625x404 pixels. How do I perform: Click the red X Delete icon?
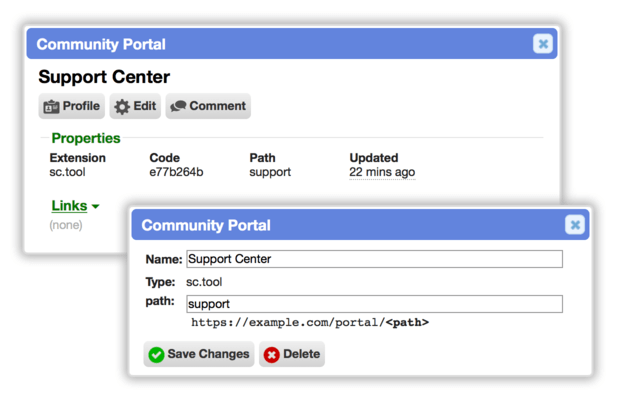[x=271, y=354]
